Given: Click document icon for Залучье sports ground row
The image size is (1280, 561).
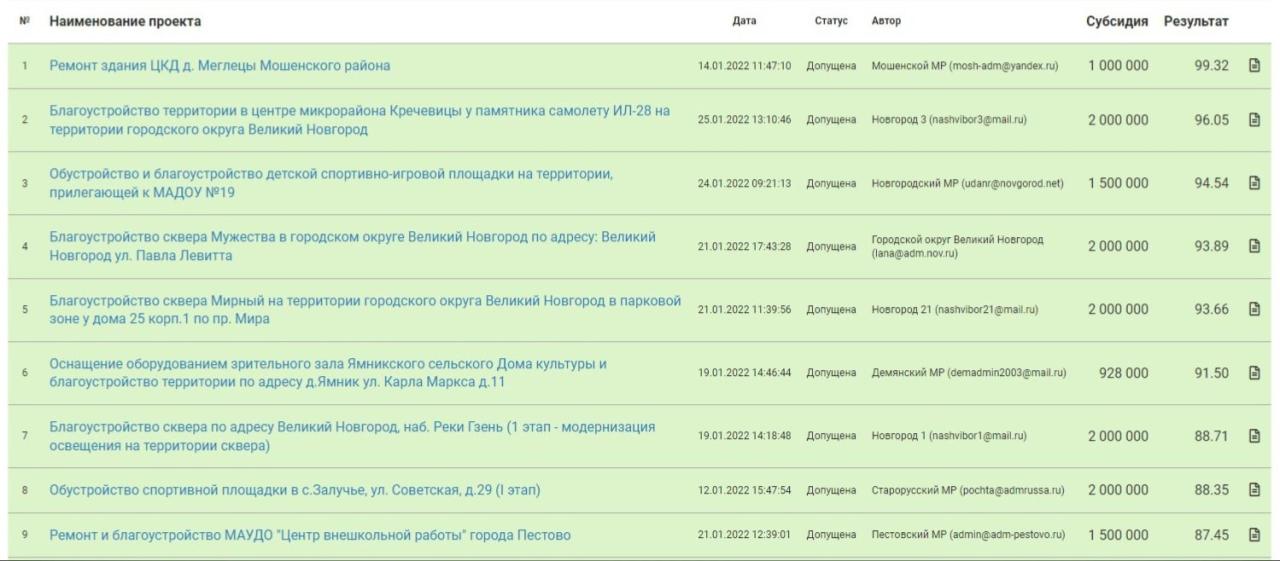Looking at the screenshot, I should [x=1254, y=490].
